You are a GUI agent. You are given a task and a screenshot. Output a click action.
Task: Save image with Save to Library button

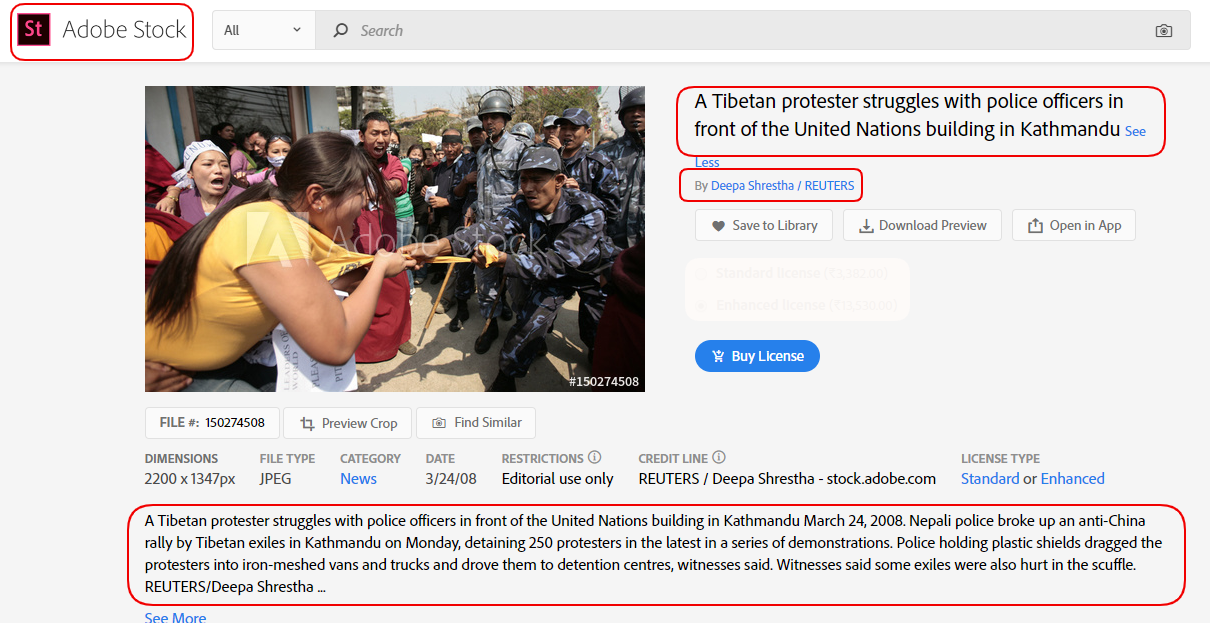(764, 225)
